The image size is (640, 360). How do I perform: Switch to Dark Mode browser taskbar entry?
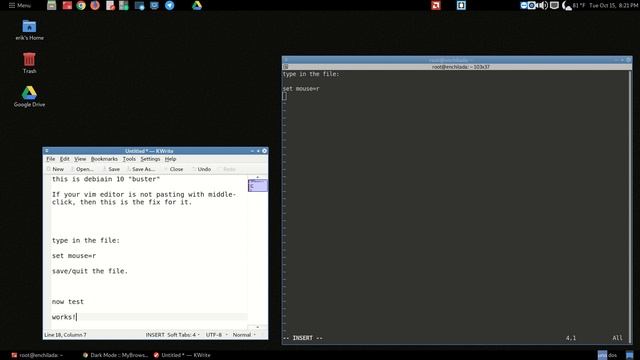pyautogui.click(x=115, y=355)
